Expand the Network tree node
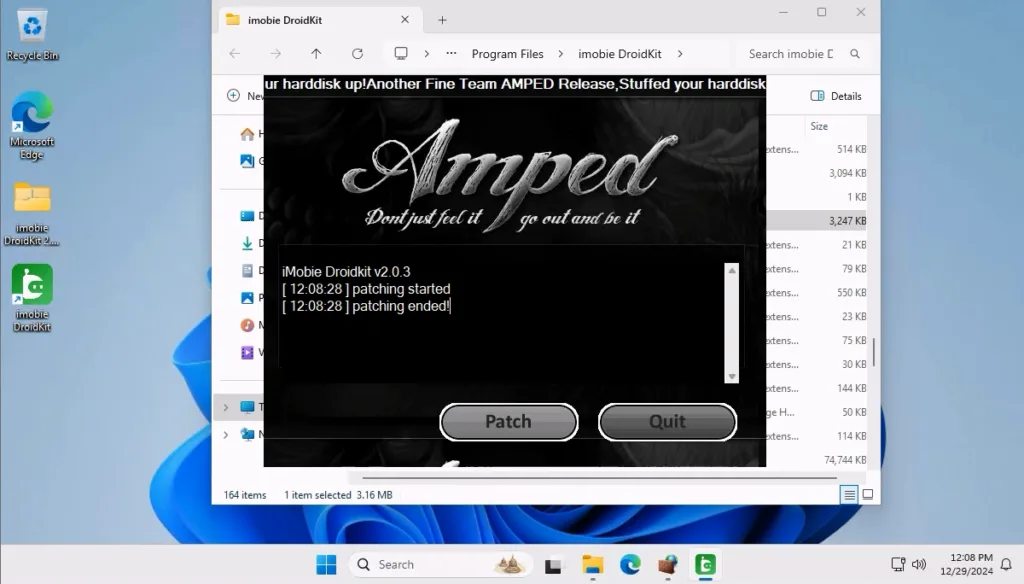1024x584 pixels. (226, 434)
